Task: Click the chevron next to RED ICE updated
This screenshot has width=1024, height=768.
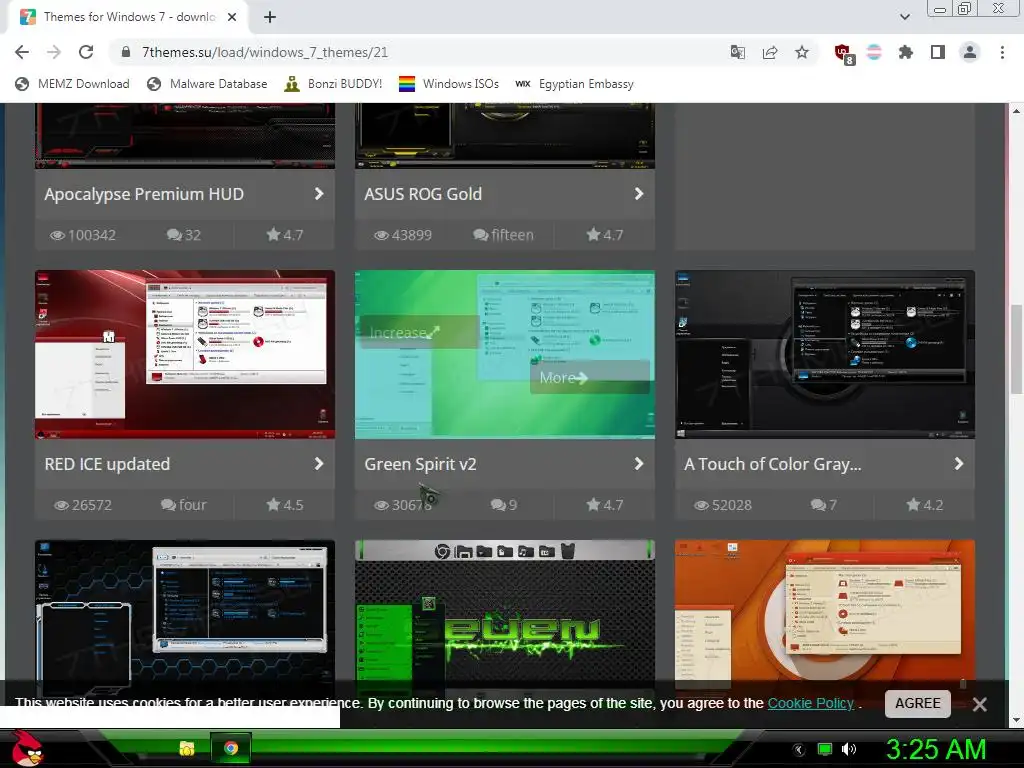Action: [319, 464]
